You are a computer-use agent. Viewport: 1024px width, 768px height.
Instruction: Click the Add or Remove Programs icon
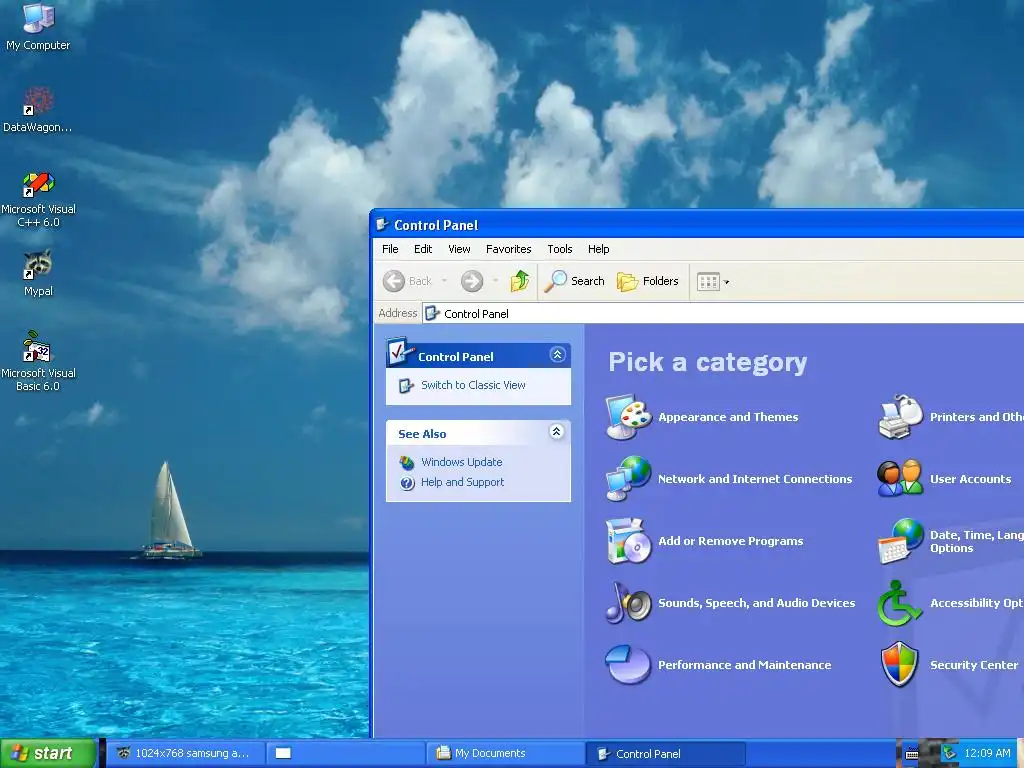click(628, 541)
